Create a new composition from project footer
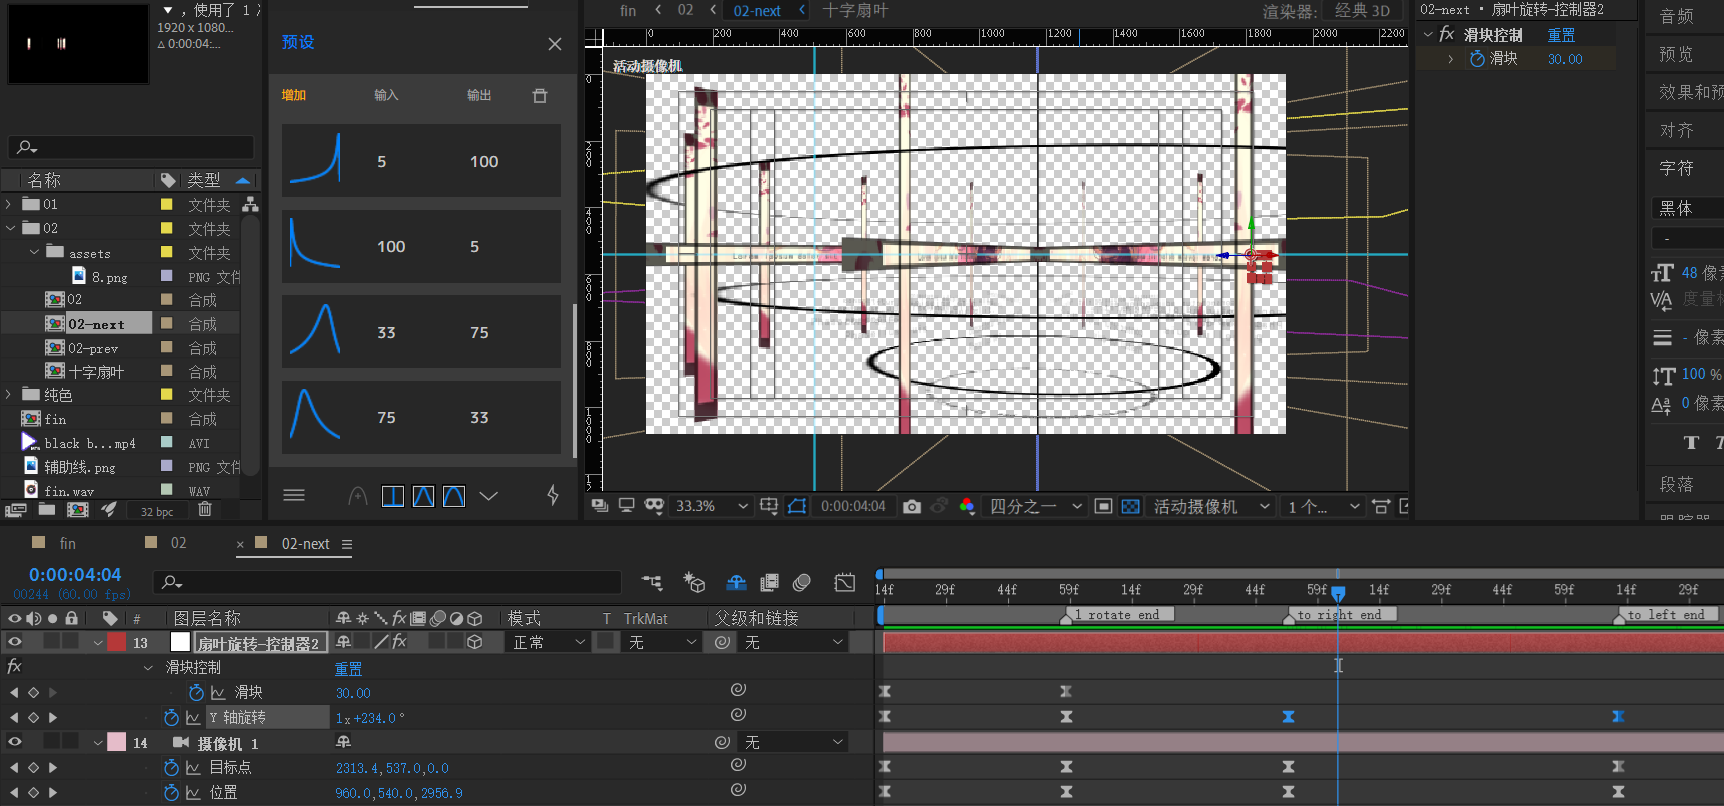This screenshot has height=806, width=1724. (x=78, y=510)
